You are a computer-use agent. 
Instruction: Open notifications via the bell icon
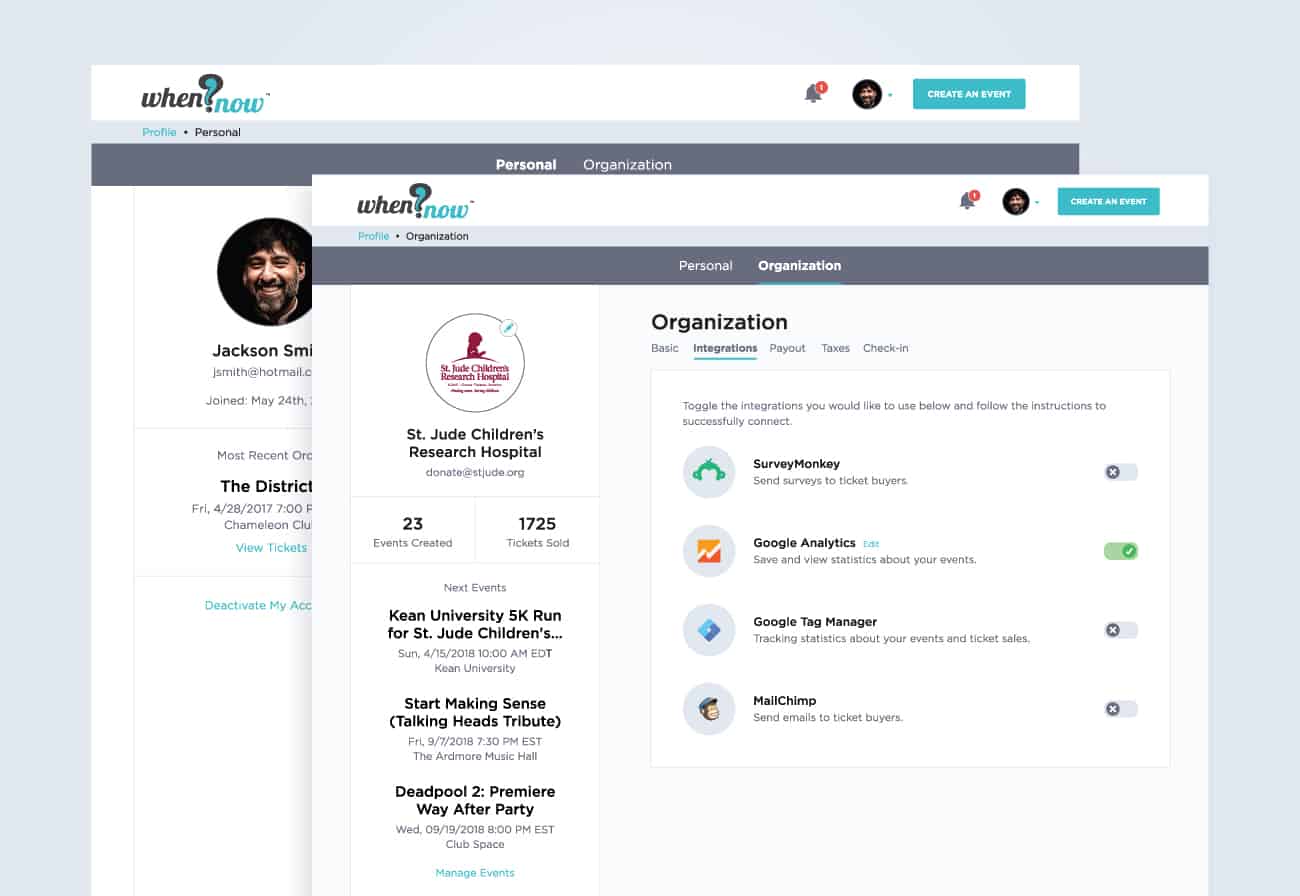968,199
